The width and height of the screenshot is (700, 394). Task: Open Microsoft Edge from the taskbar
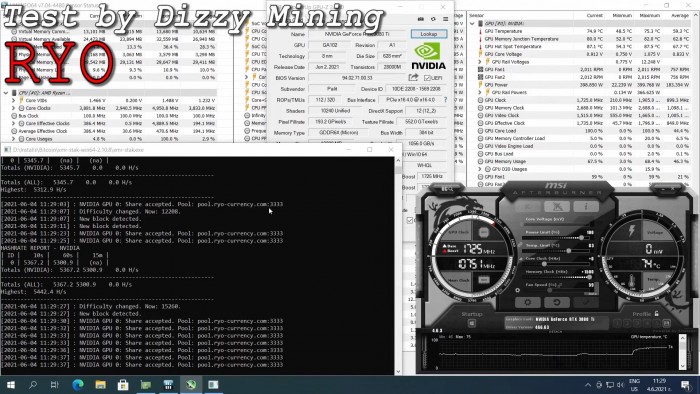click(78, 385)
